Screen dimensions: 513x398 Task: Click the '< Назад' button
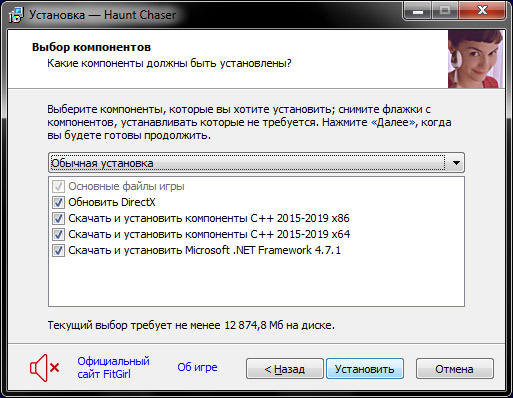tap(285, 369)
